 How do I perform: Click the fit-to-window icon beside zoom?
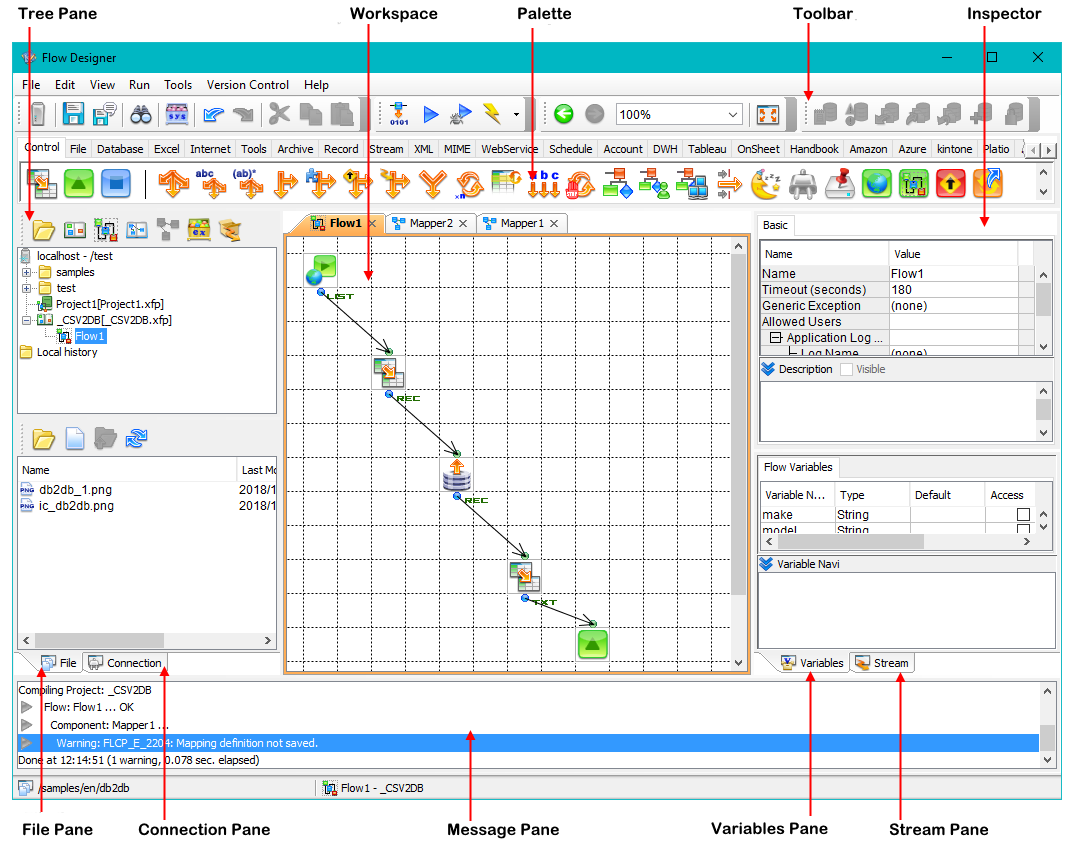pos(767,115)
